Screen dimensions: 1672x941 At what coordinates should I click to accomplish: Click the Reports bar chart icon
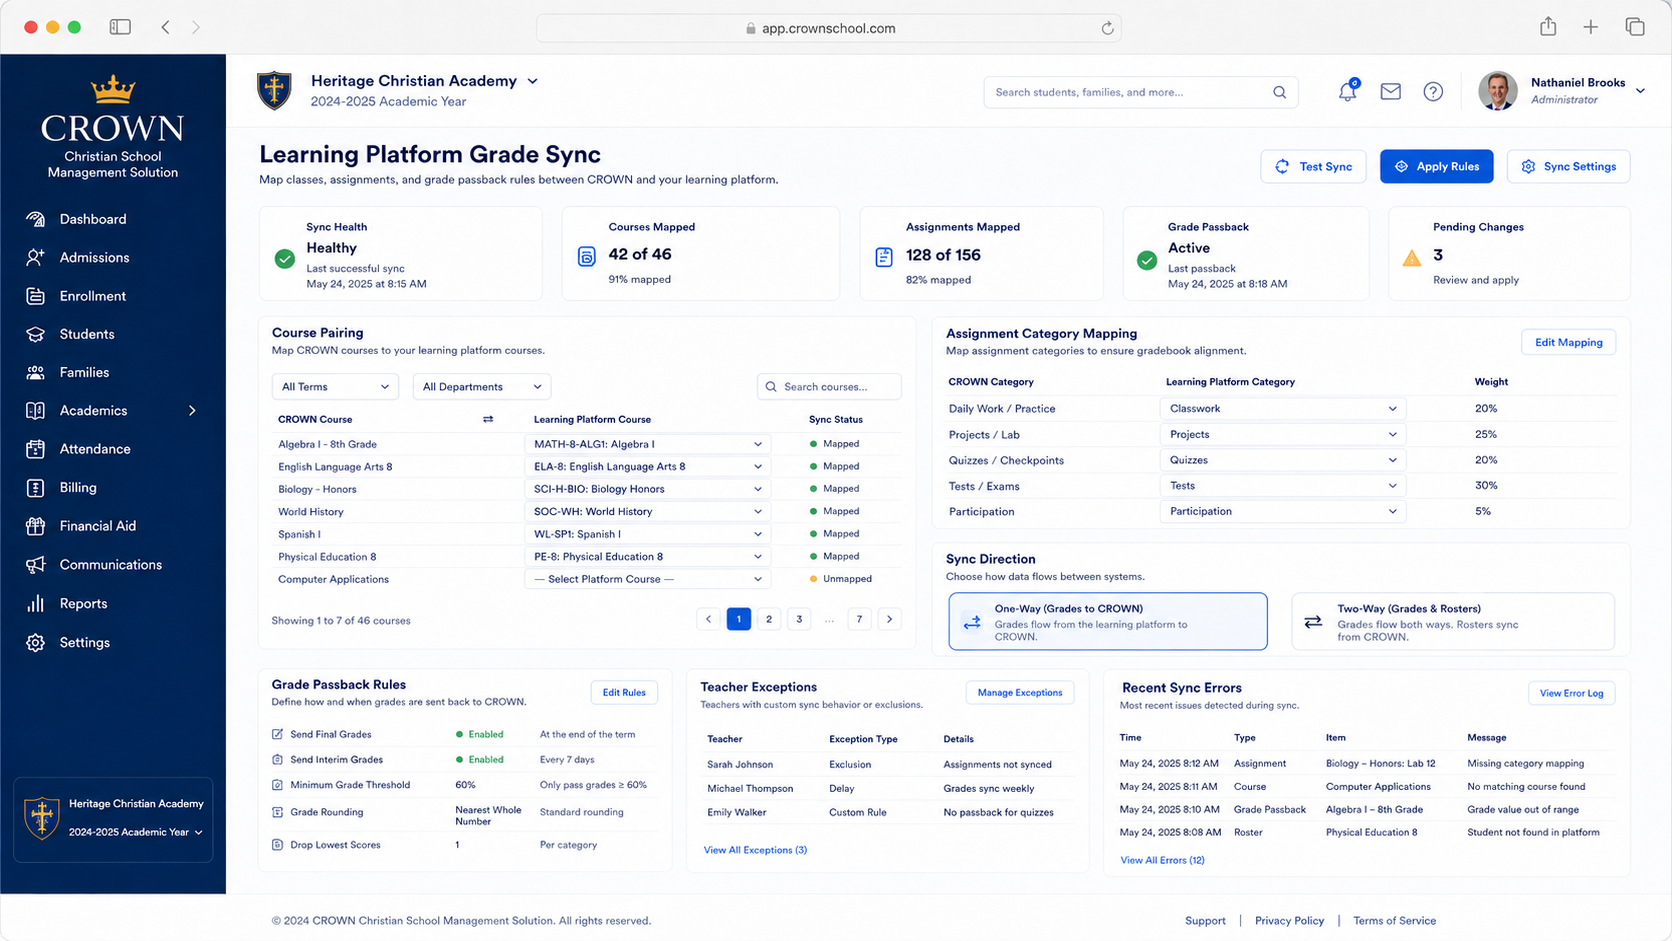(x=36, y=604)
